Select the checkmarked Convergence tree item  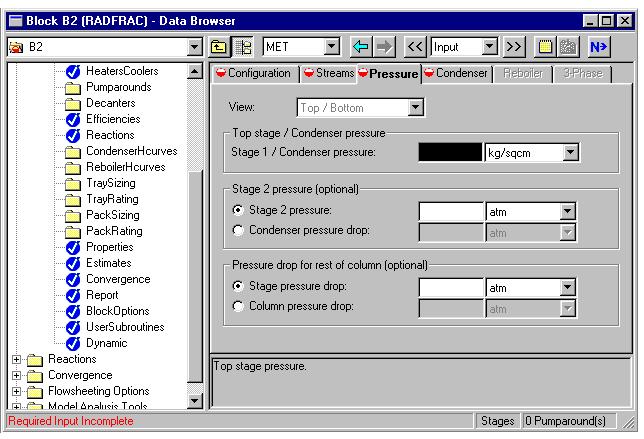coord(118,279)
